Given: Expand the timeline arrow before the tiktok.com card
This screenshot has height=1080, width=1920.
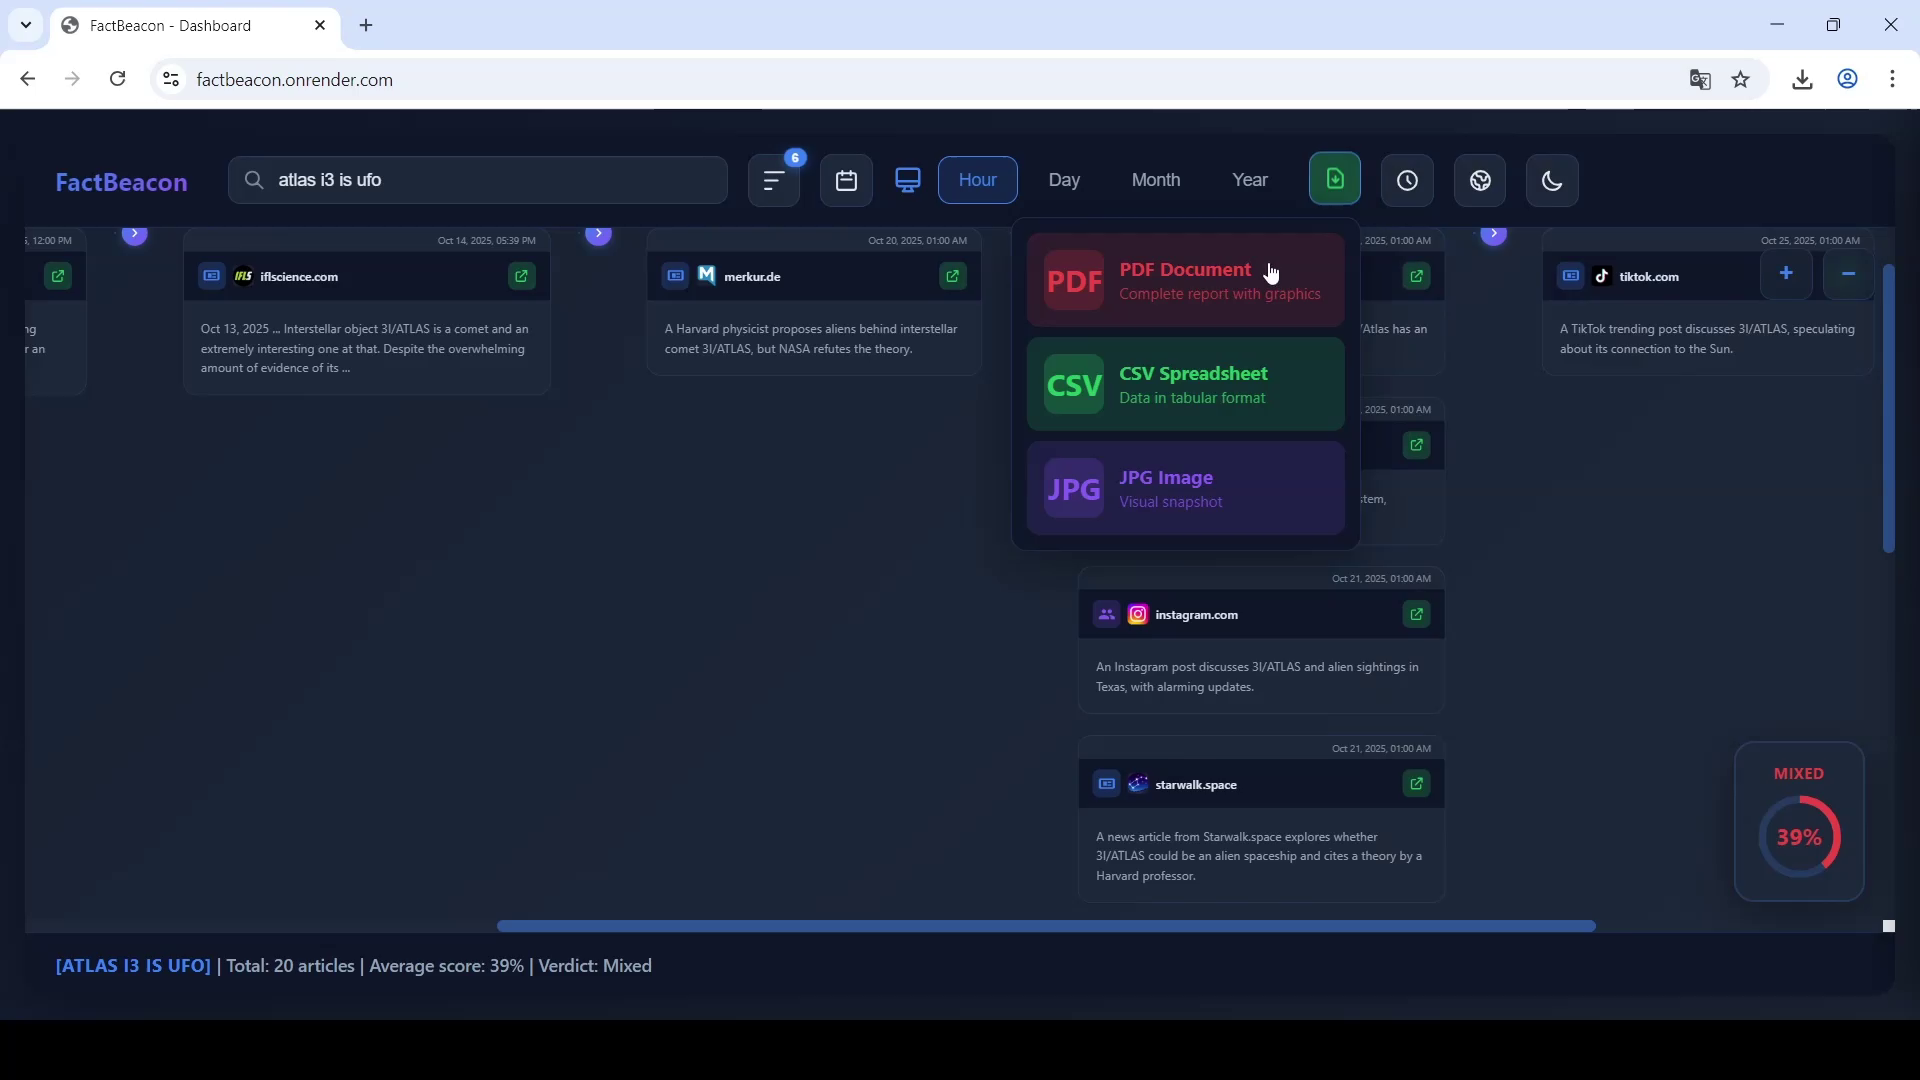Looking at the screenshot, I should pyautogui.click(x=1493, y=235).
